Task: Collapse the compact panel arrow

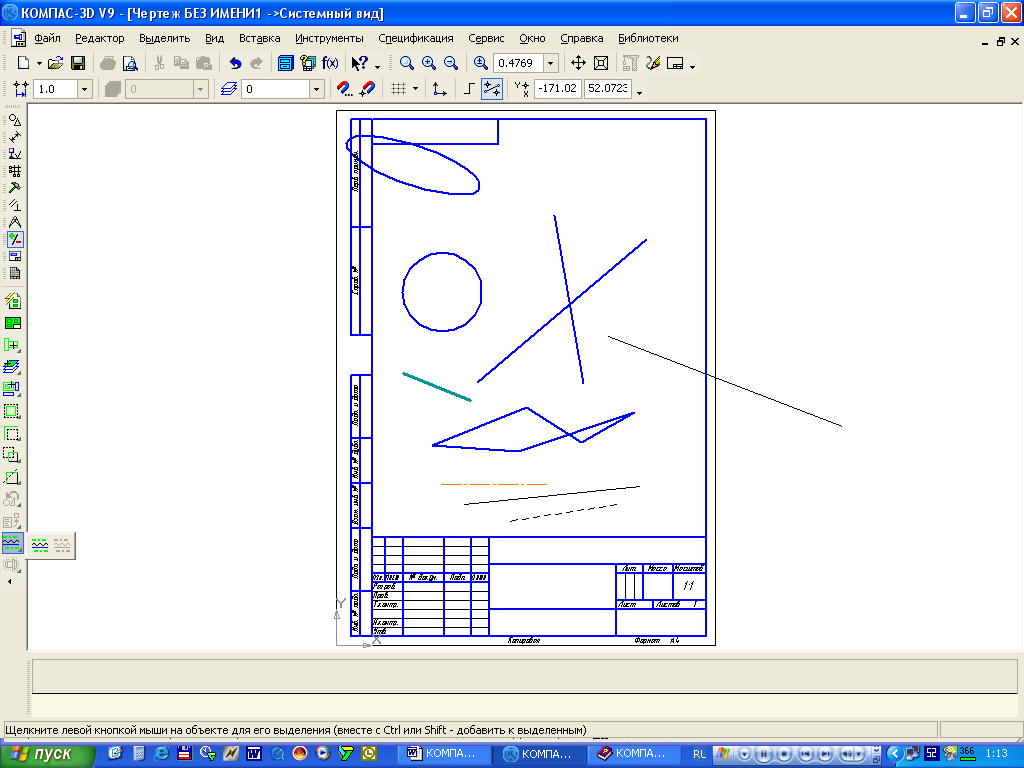Action: point(9,581)
